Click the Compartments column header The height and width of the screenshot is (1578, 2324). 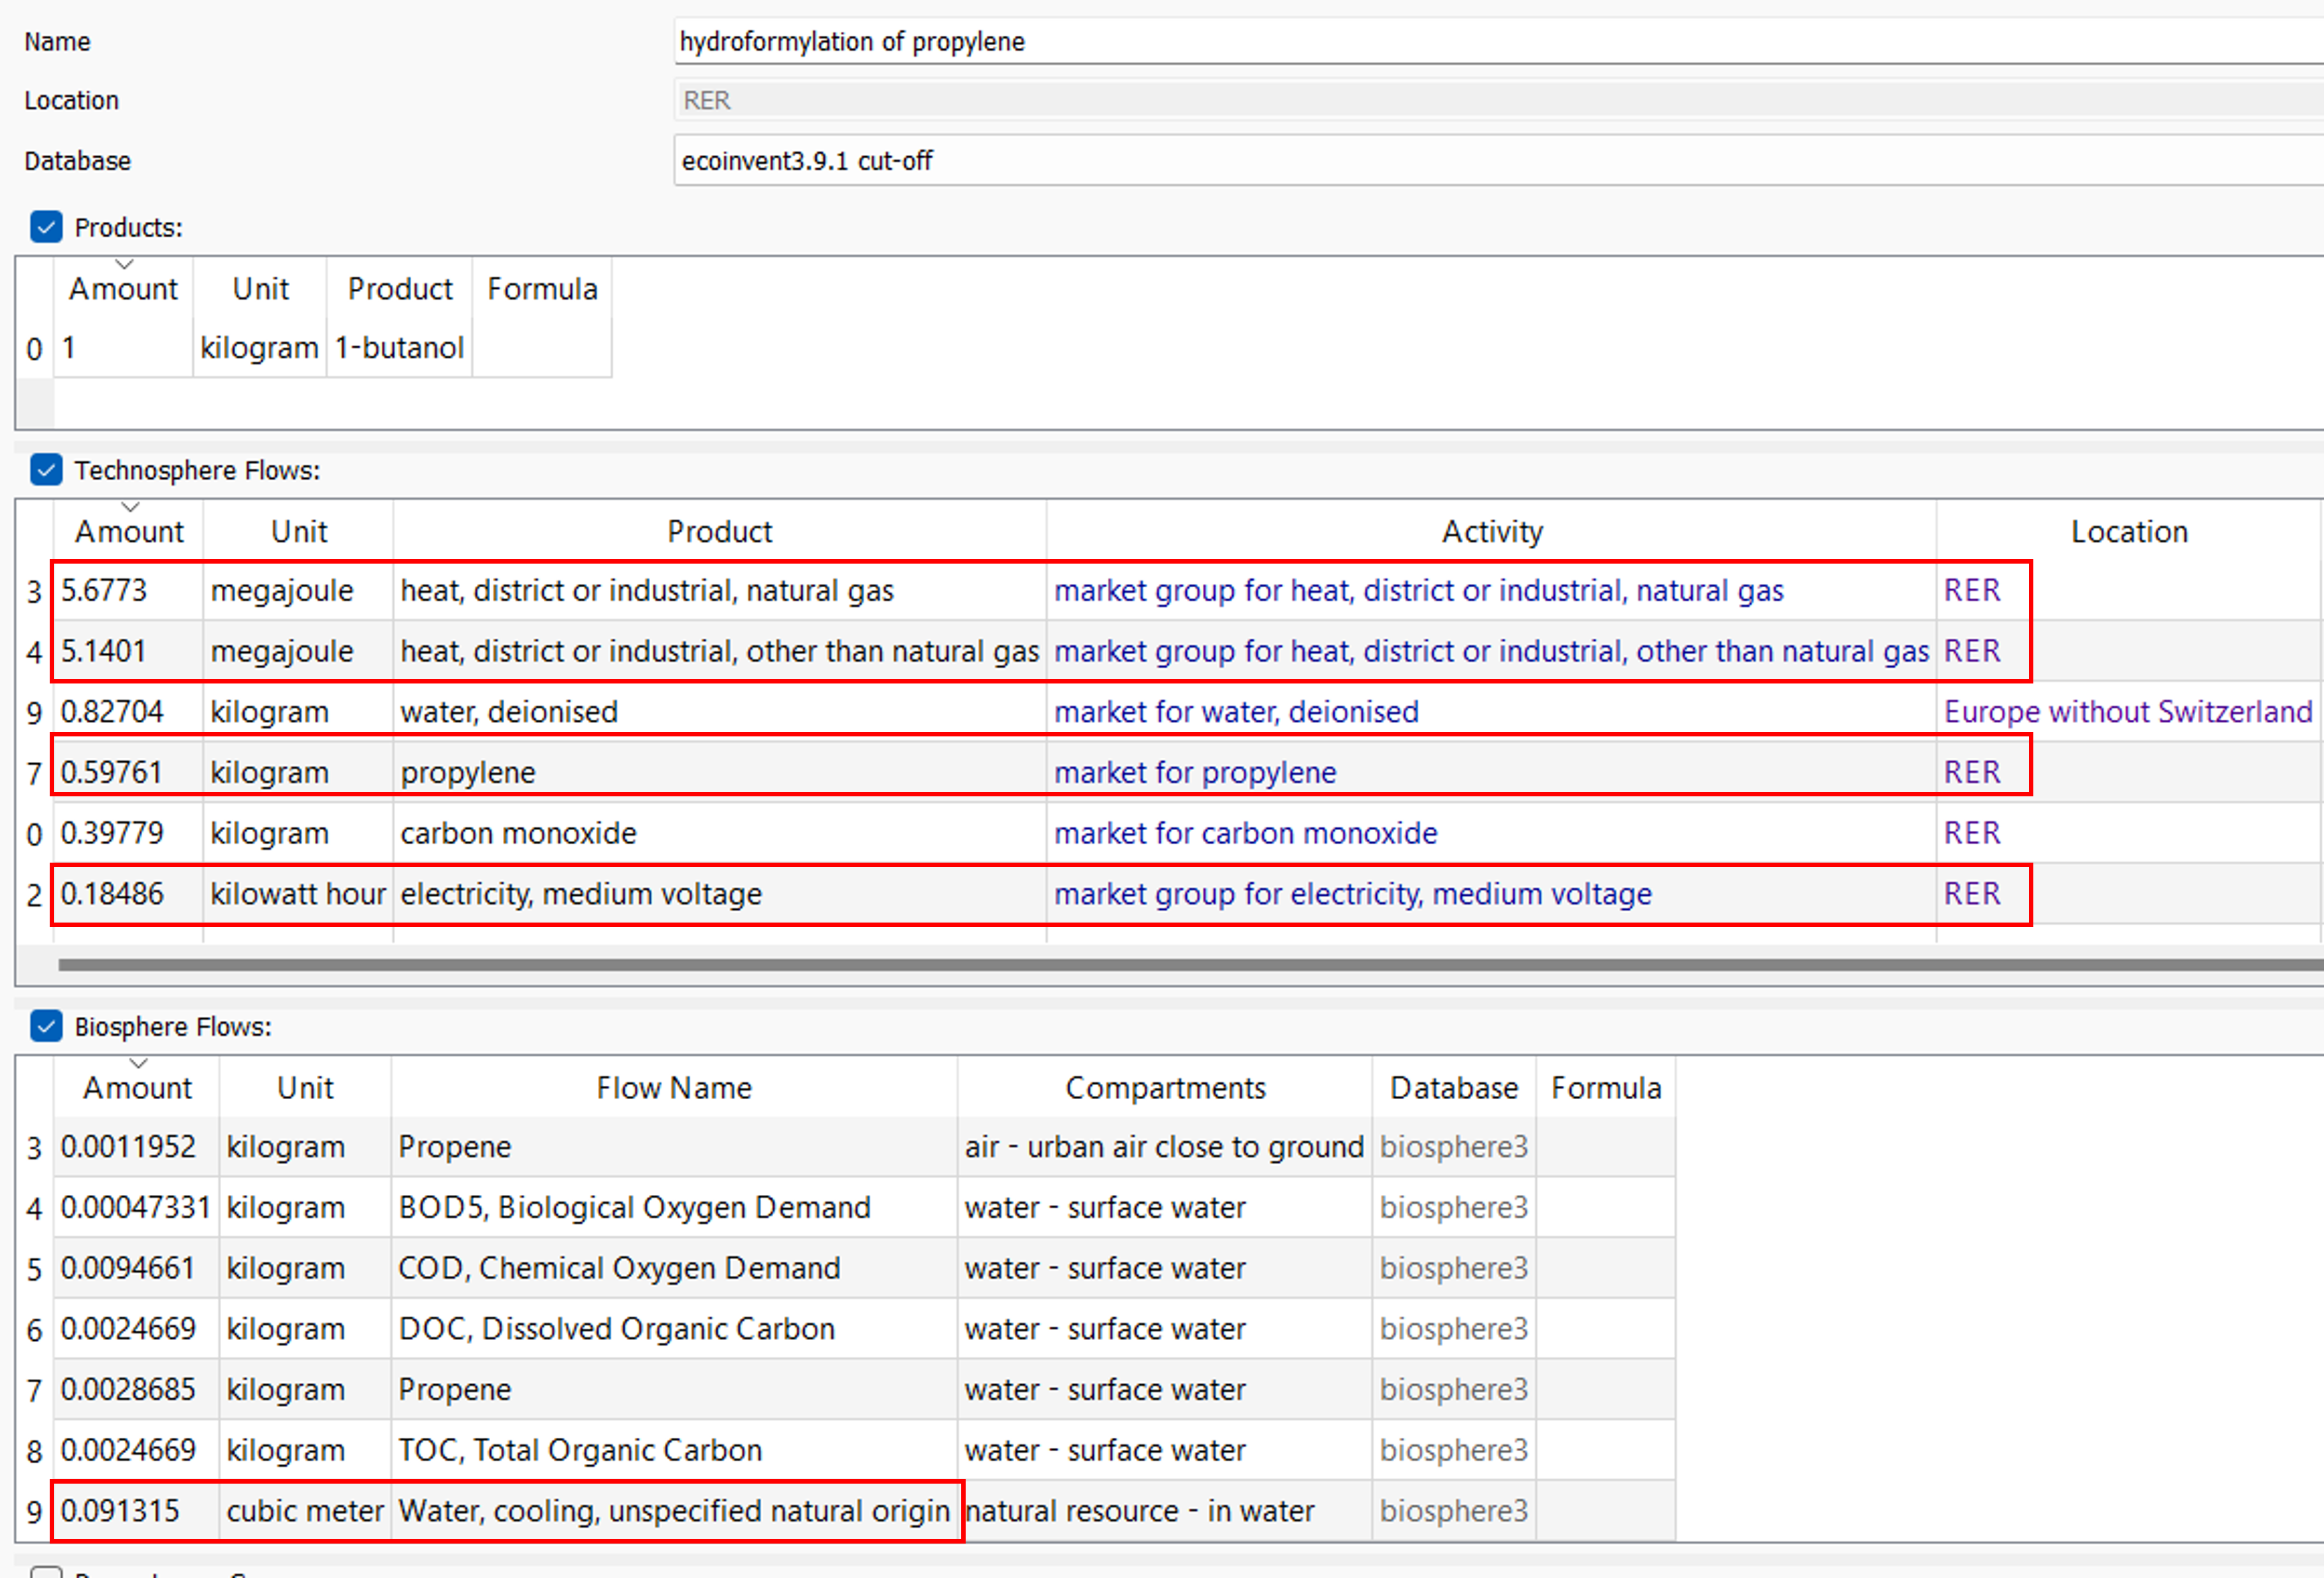tap(1165, 1087)
